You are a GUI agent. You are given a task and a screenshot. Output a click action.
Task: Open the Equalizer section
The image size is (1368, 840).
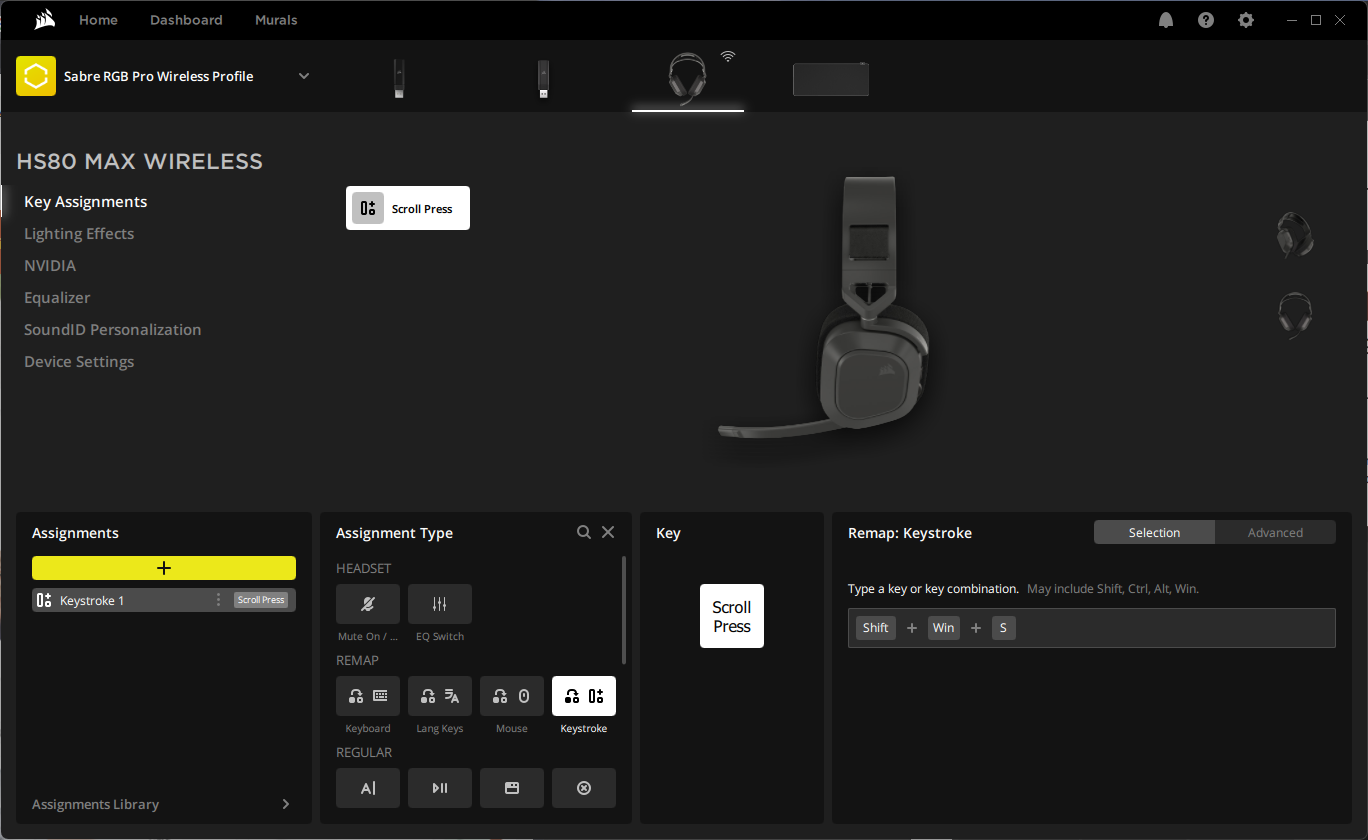(x=57, y=298)
